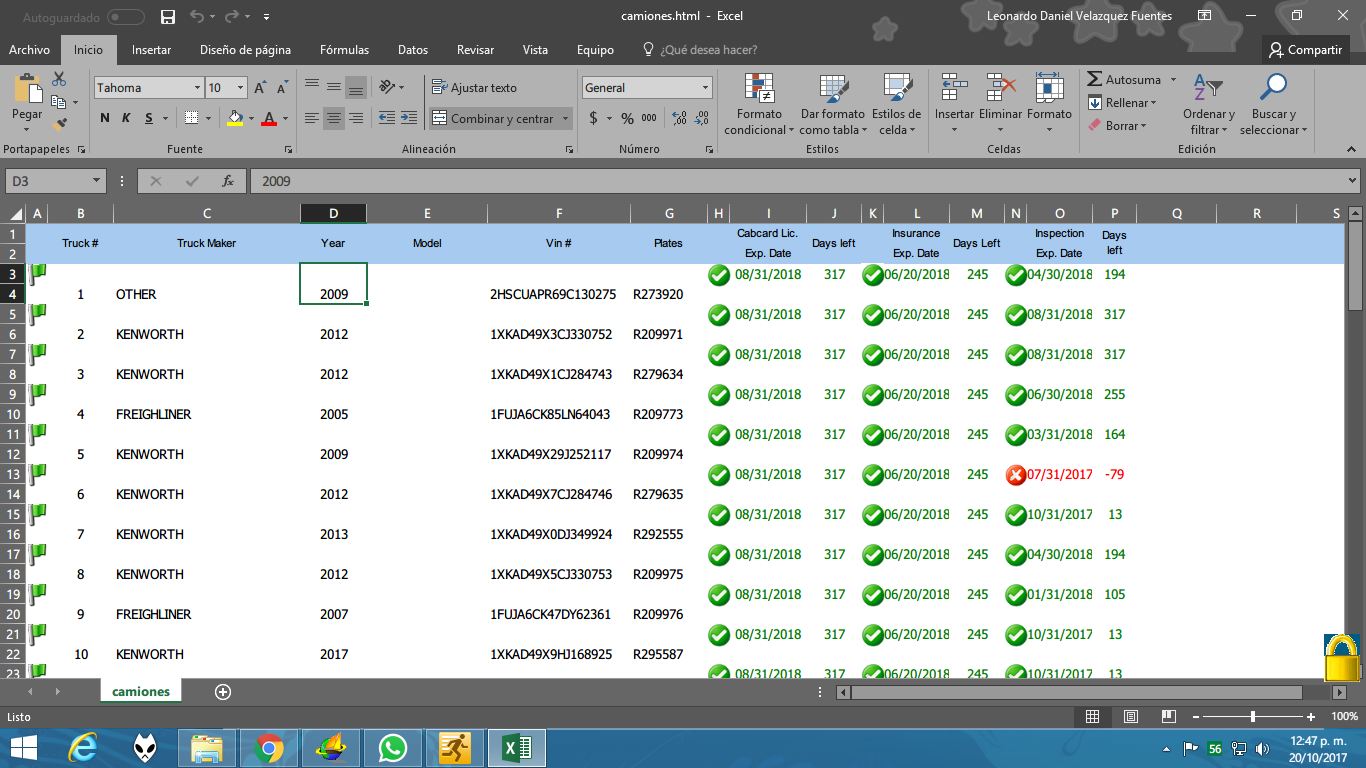The height and width of the screenshot is (768, 1366).
Task: Toggle Ajustar texto wrap option
Action: point(475,88)
